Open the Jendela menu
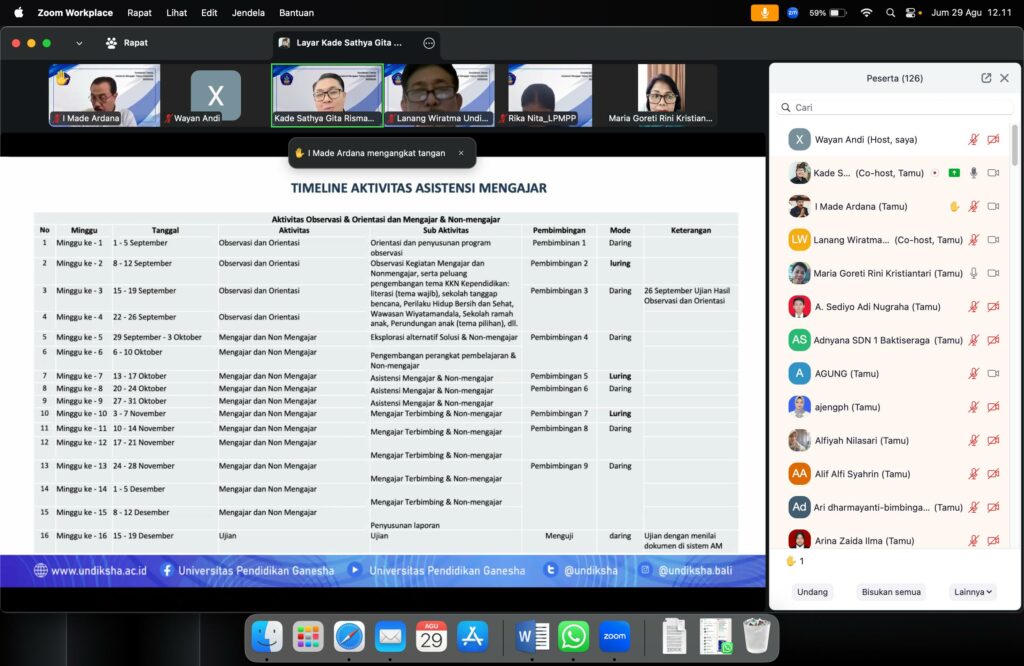 click(x=248, y=12)
